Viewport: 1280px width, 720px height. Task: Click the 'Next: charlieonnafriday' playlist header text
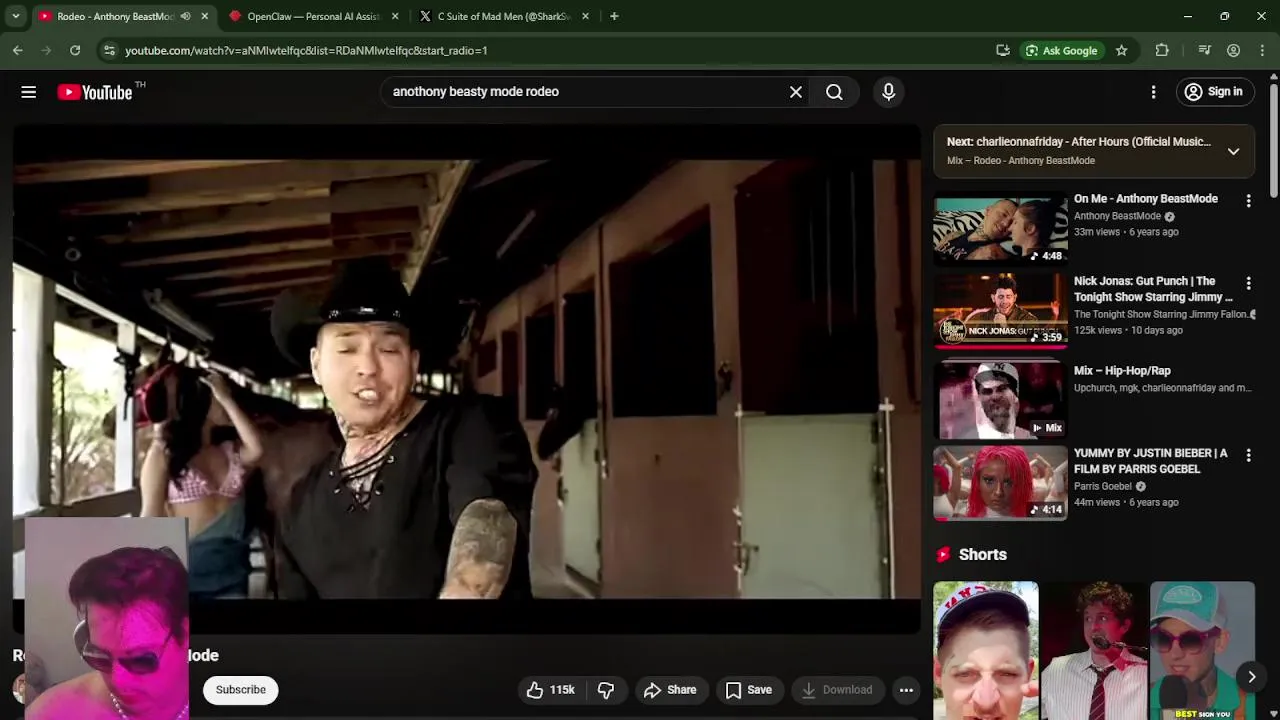1079,142
